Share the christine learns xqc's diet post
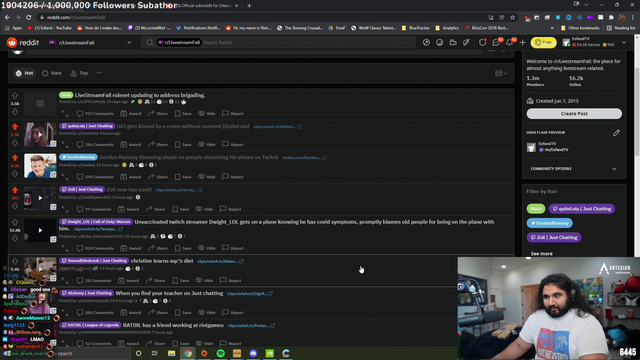640x360 pixels. pos(155,280)
